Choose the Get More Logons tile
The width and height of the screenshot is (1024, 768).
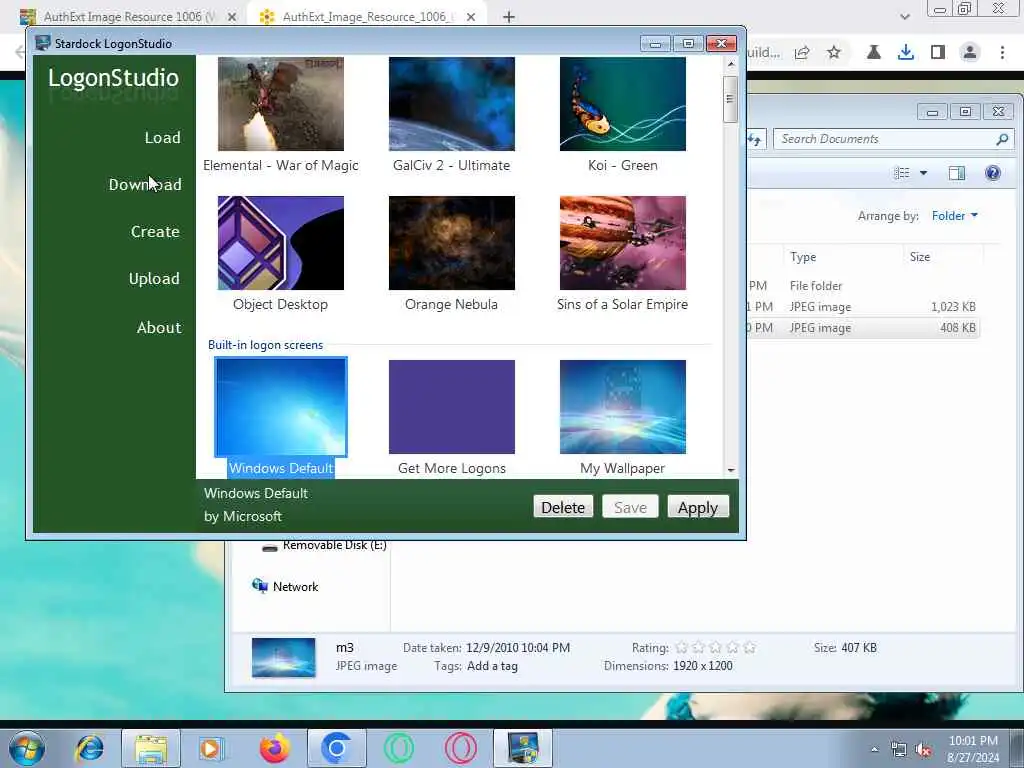(452, 407)
